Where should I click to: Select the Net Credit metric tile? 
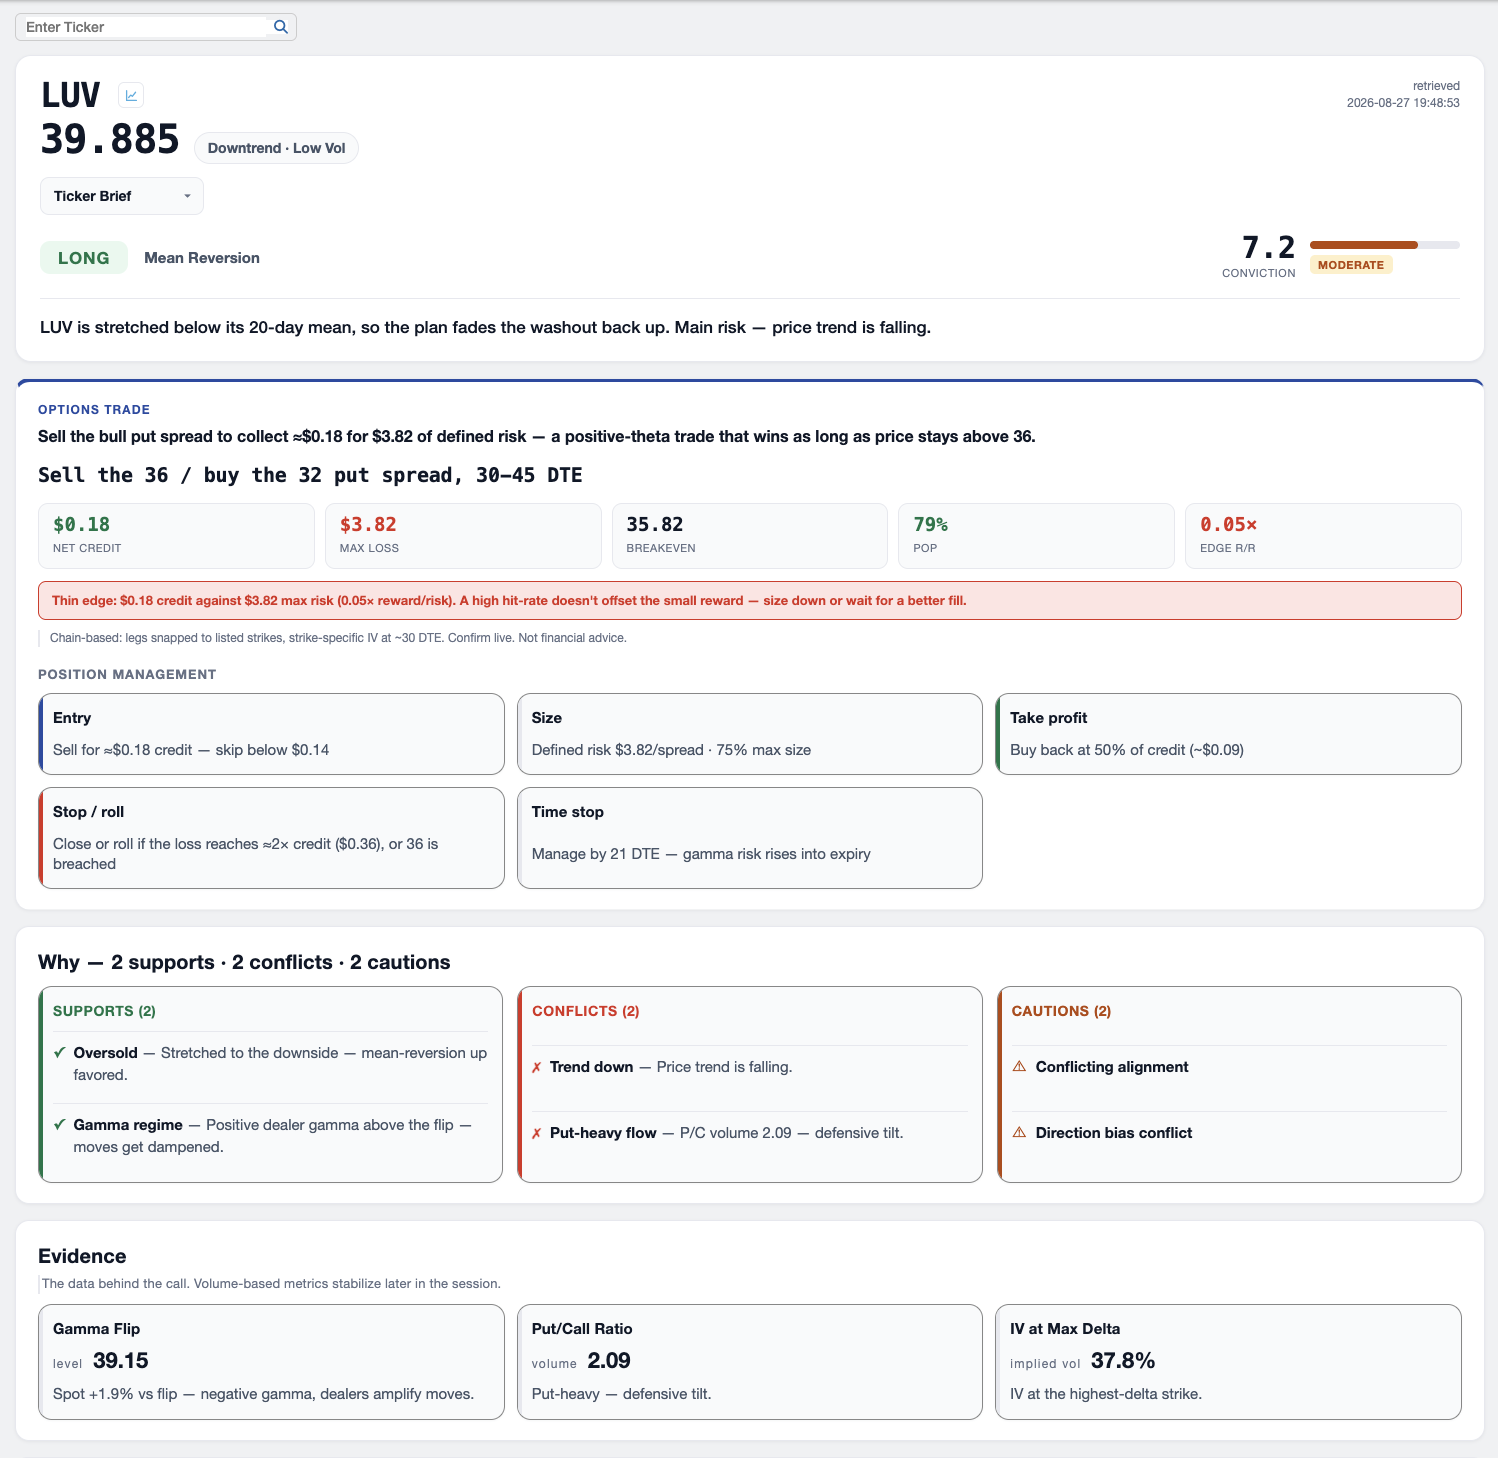177,536
